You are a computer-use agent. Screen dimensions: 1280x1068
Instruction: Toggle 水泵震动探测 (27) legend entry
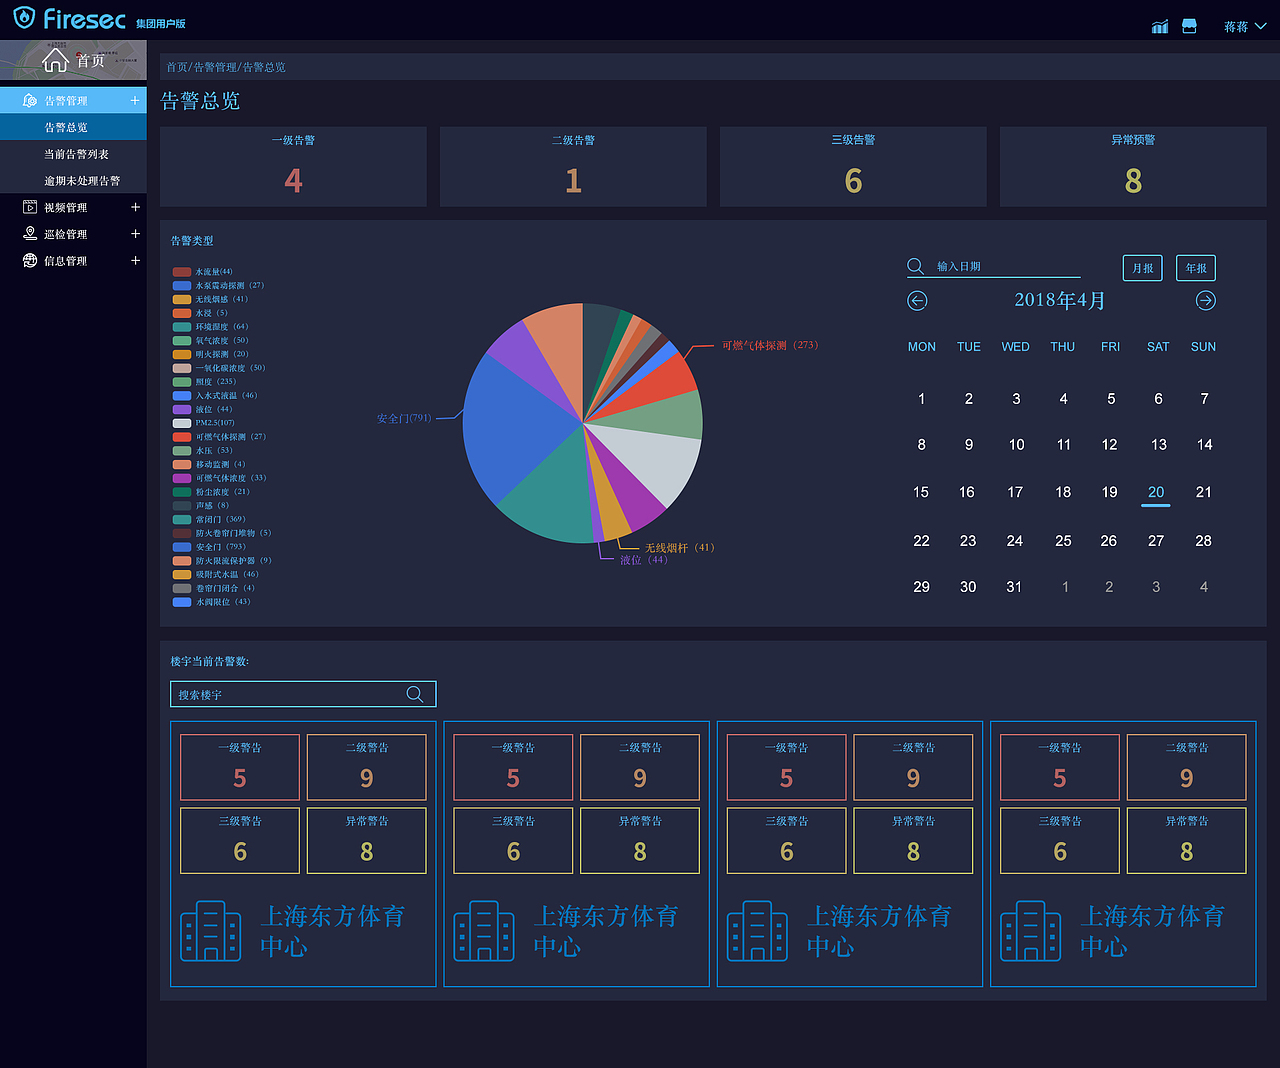pyautogui.click(x=218, y=286)
